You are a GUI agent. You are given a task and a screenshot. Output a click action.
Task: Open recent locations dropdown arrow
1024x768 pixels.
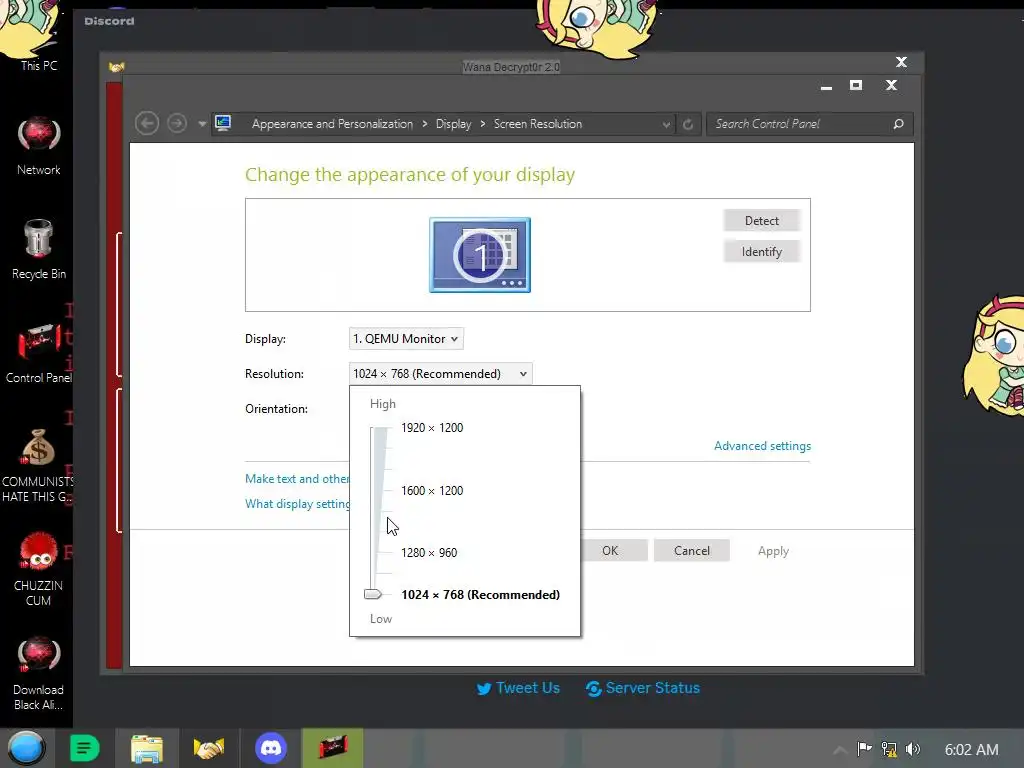[202, 124]
